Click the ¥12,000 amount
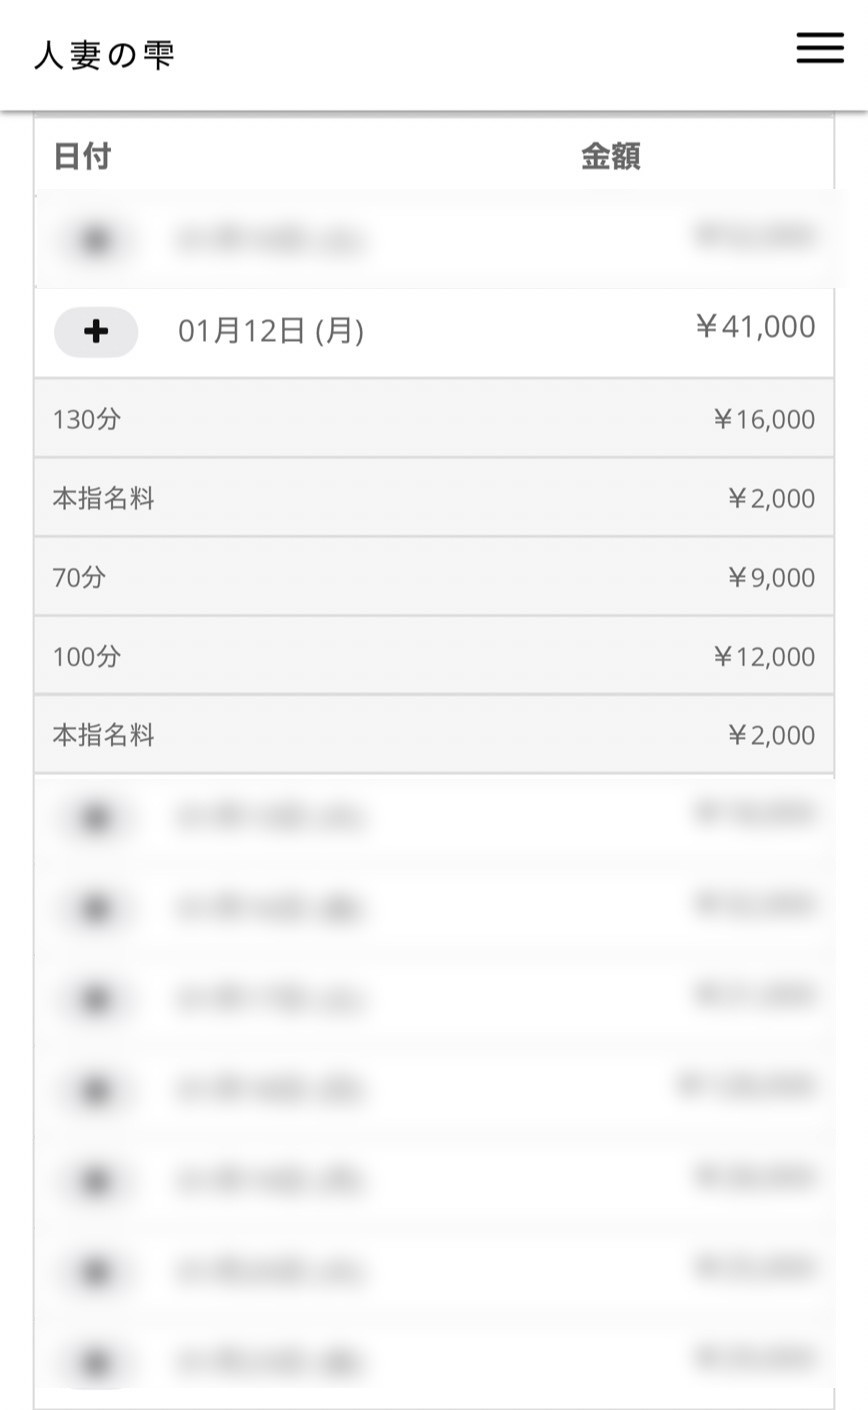 pyautogui.click(x=764, y=656)
